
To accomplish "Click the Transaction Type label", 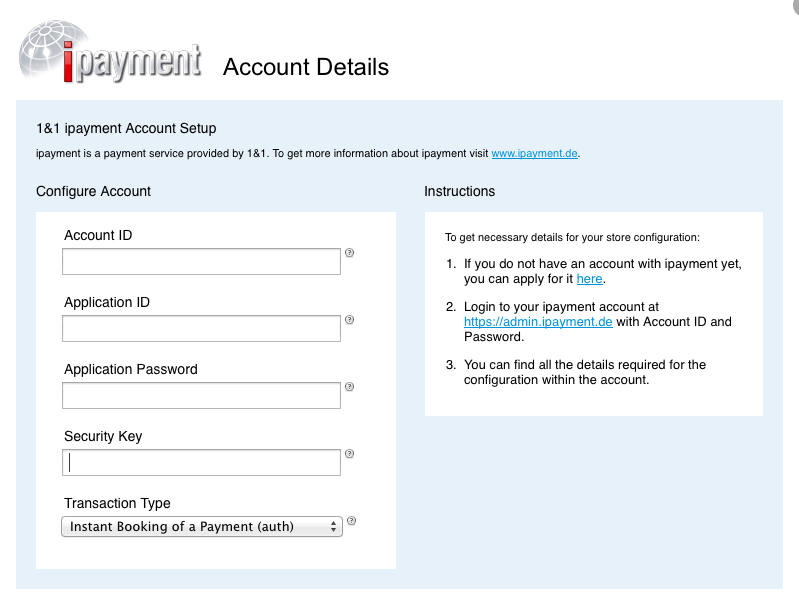I will coord(117,504).
